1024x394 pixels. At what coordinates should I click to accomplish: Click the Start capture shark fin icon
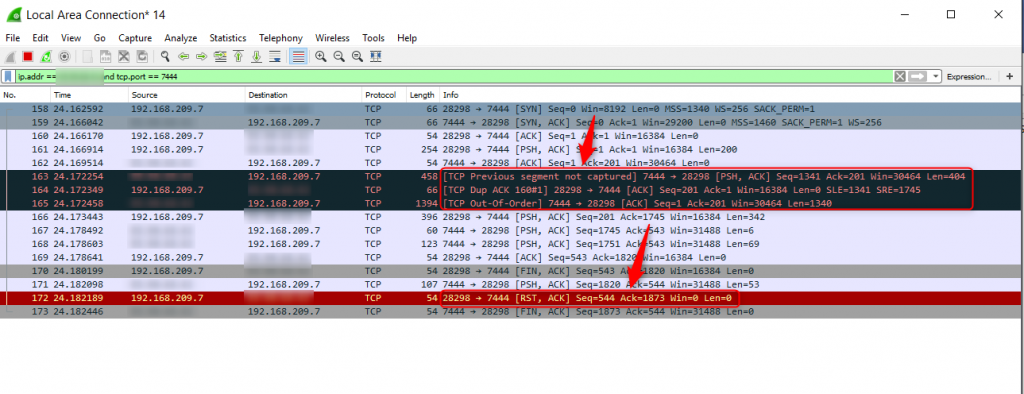tap(10, 57)
